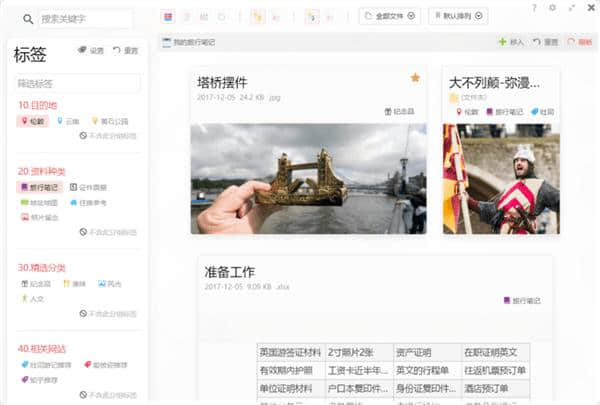Click 不含此分组标签 under 10.目的地
600x405 pixels.
pos(107,136)
